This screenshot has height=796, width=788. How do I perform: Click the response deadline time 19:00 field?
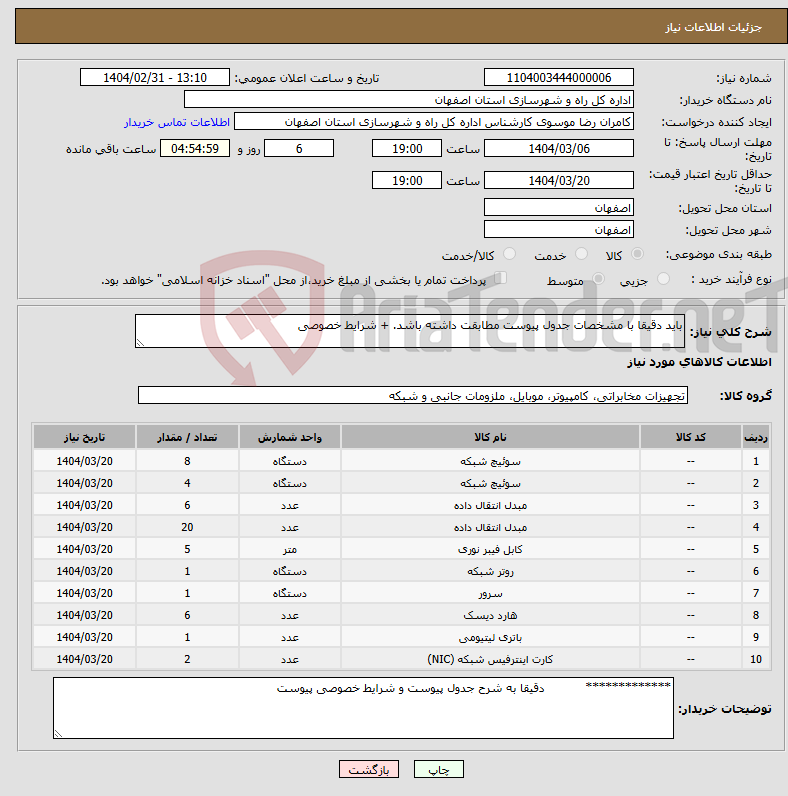407,148
